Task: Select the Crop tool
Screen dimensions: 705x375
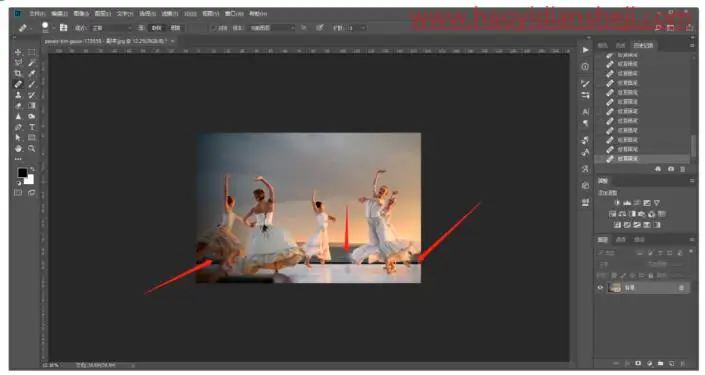Action: [18, 73]
